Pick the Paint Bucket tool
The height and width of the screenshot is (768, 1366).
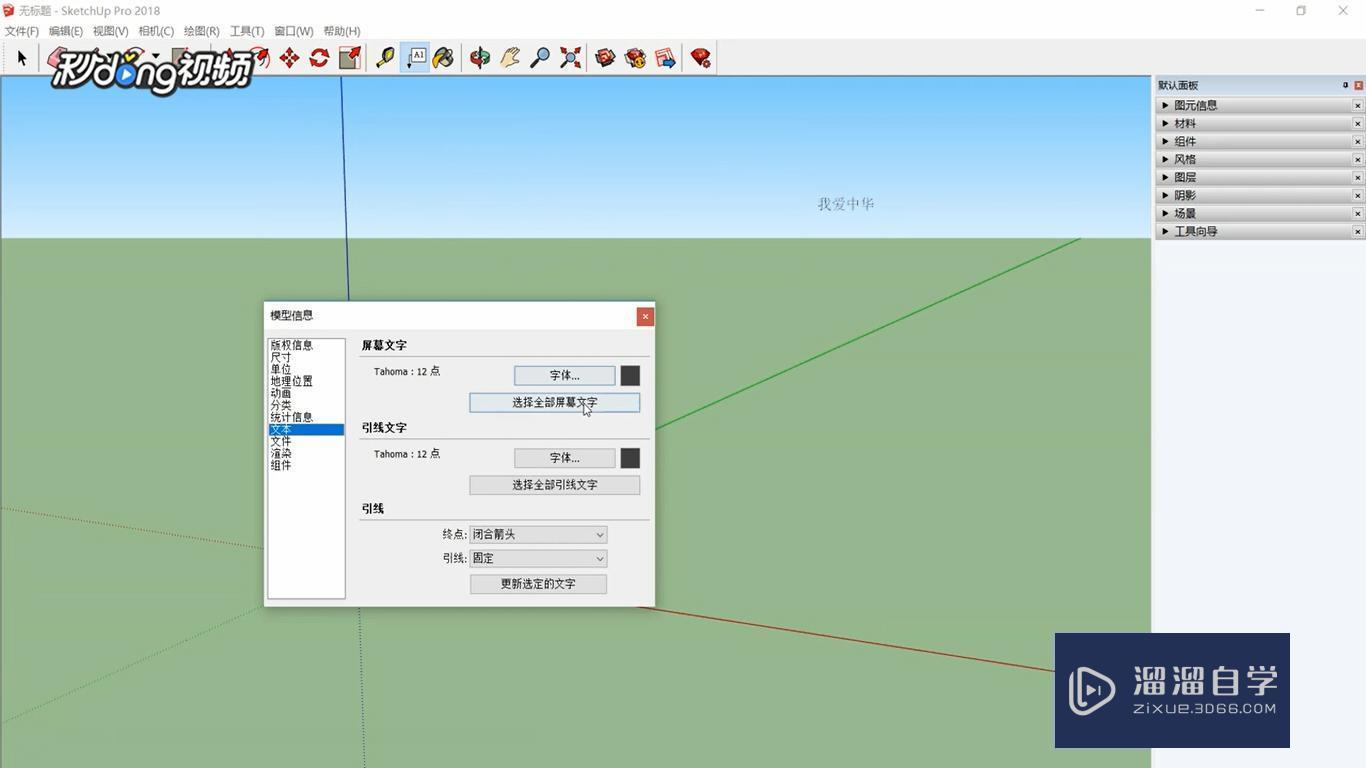(443, 58)
